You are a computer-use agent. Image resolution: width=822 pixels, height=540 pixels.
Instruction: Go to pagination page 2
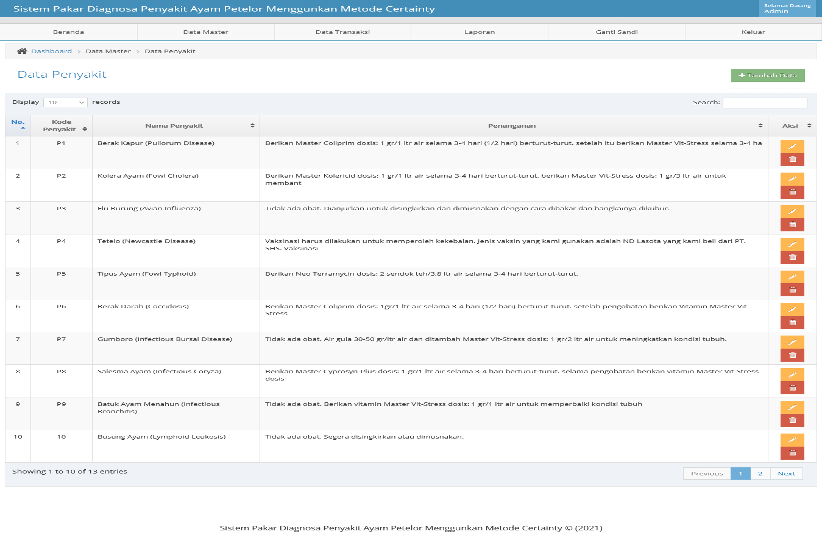(x=760, y=473)
